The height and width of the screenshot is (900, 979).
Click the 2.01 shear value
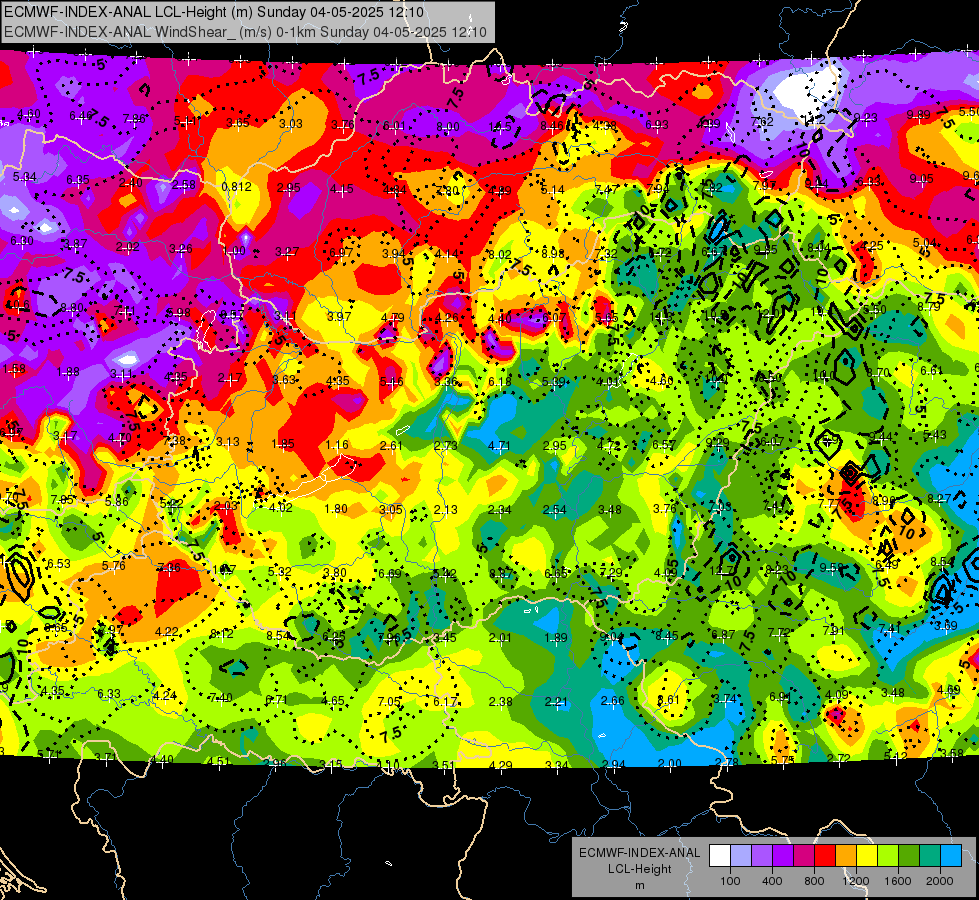[x=500, y=638]
